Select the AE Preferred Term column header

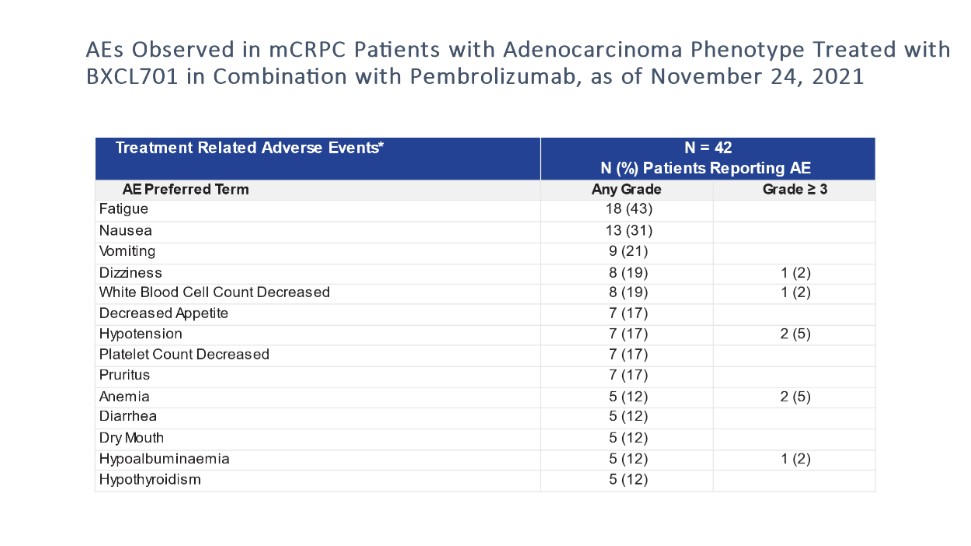(185, 189)
